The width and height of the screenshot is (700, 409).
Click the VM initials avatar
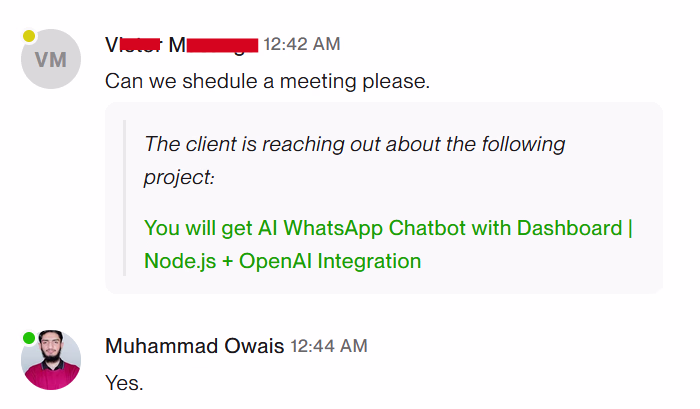pyautogui.click(x=50, y=60)
